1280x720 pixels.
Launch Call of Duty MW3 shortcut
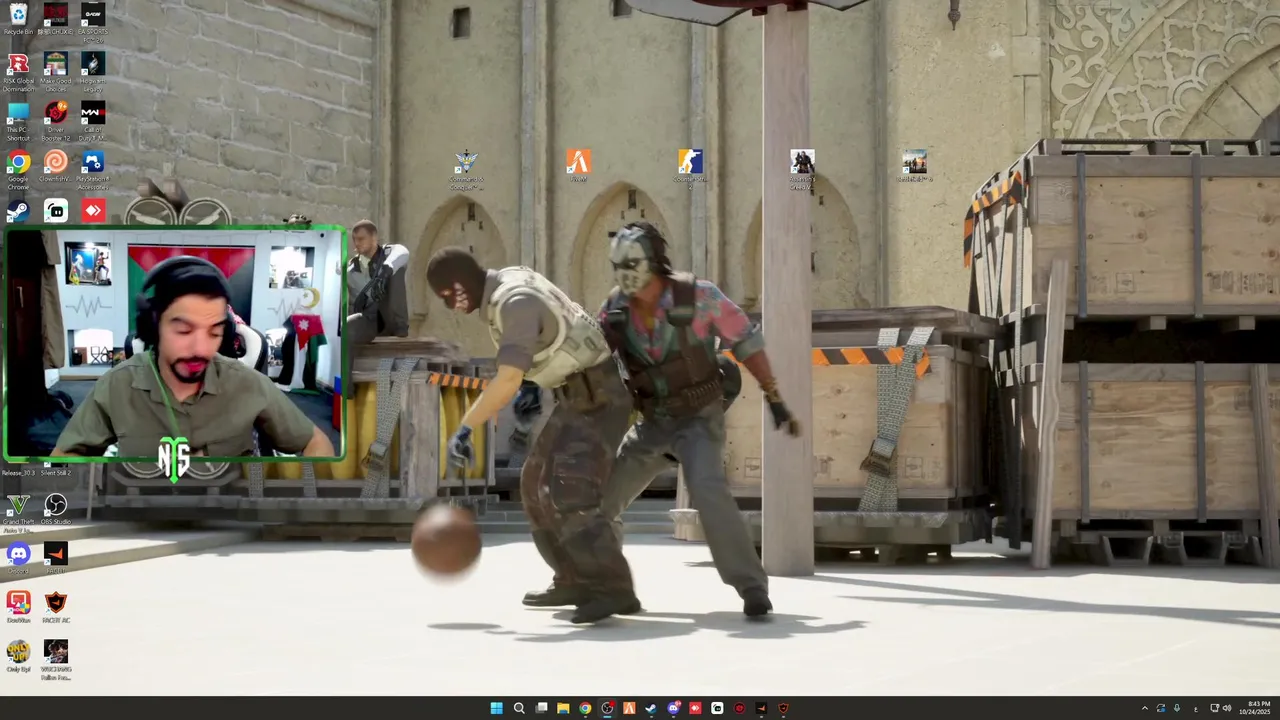tap(93, 119)
